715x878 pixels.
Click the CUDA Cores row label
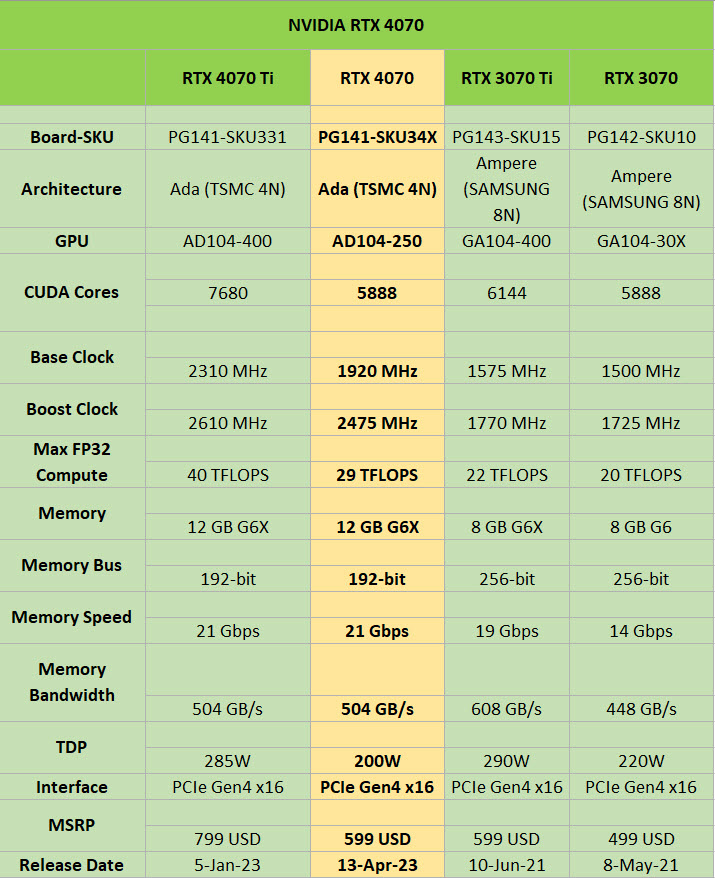[72, 292]
